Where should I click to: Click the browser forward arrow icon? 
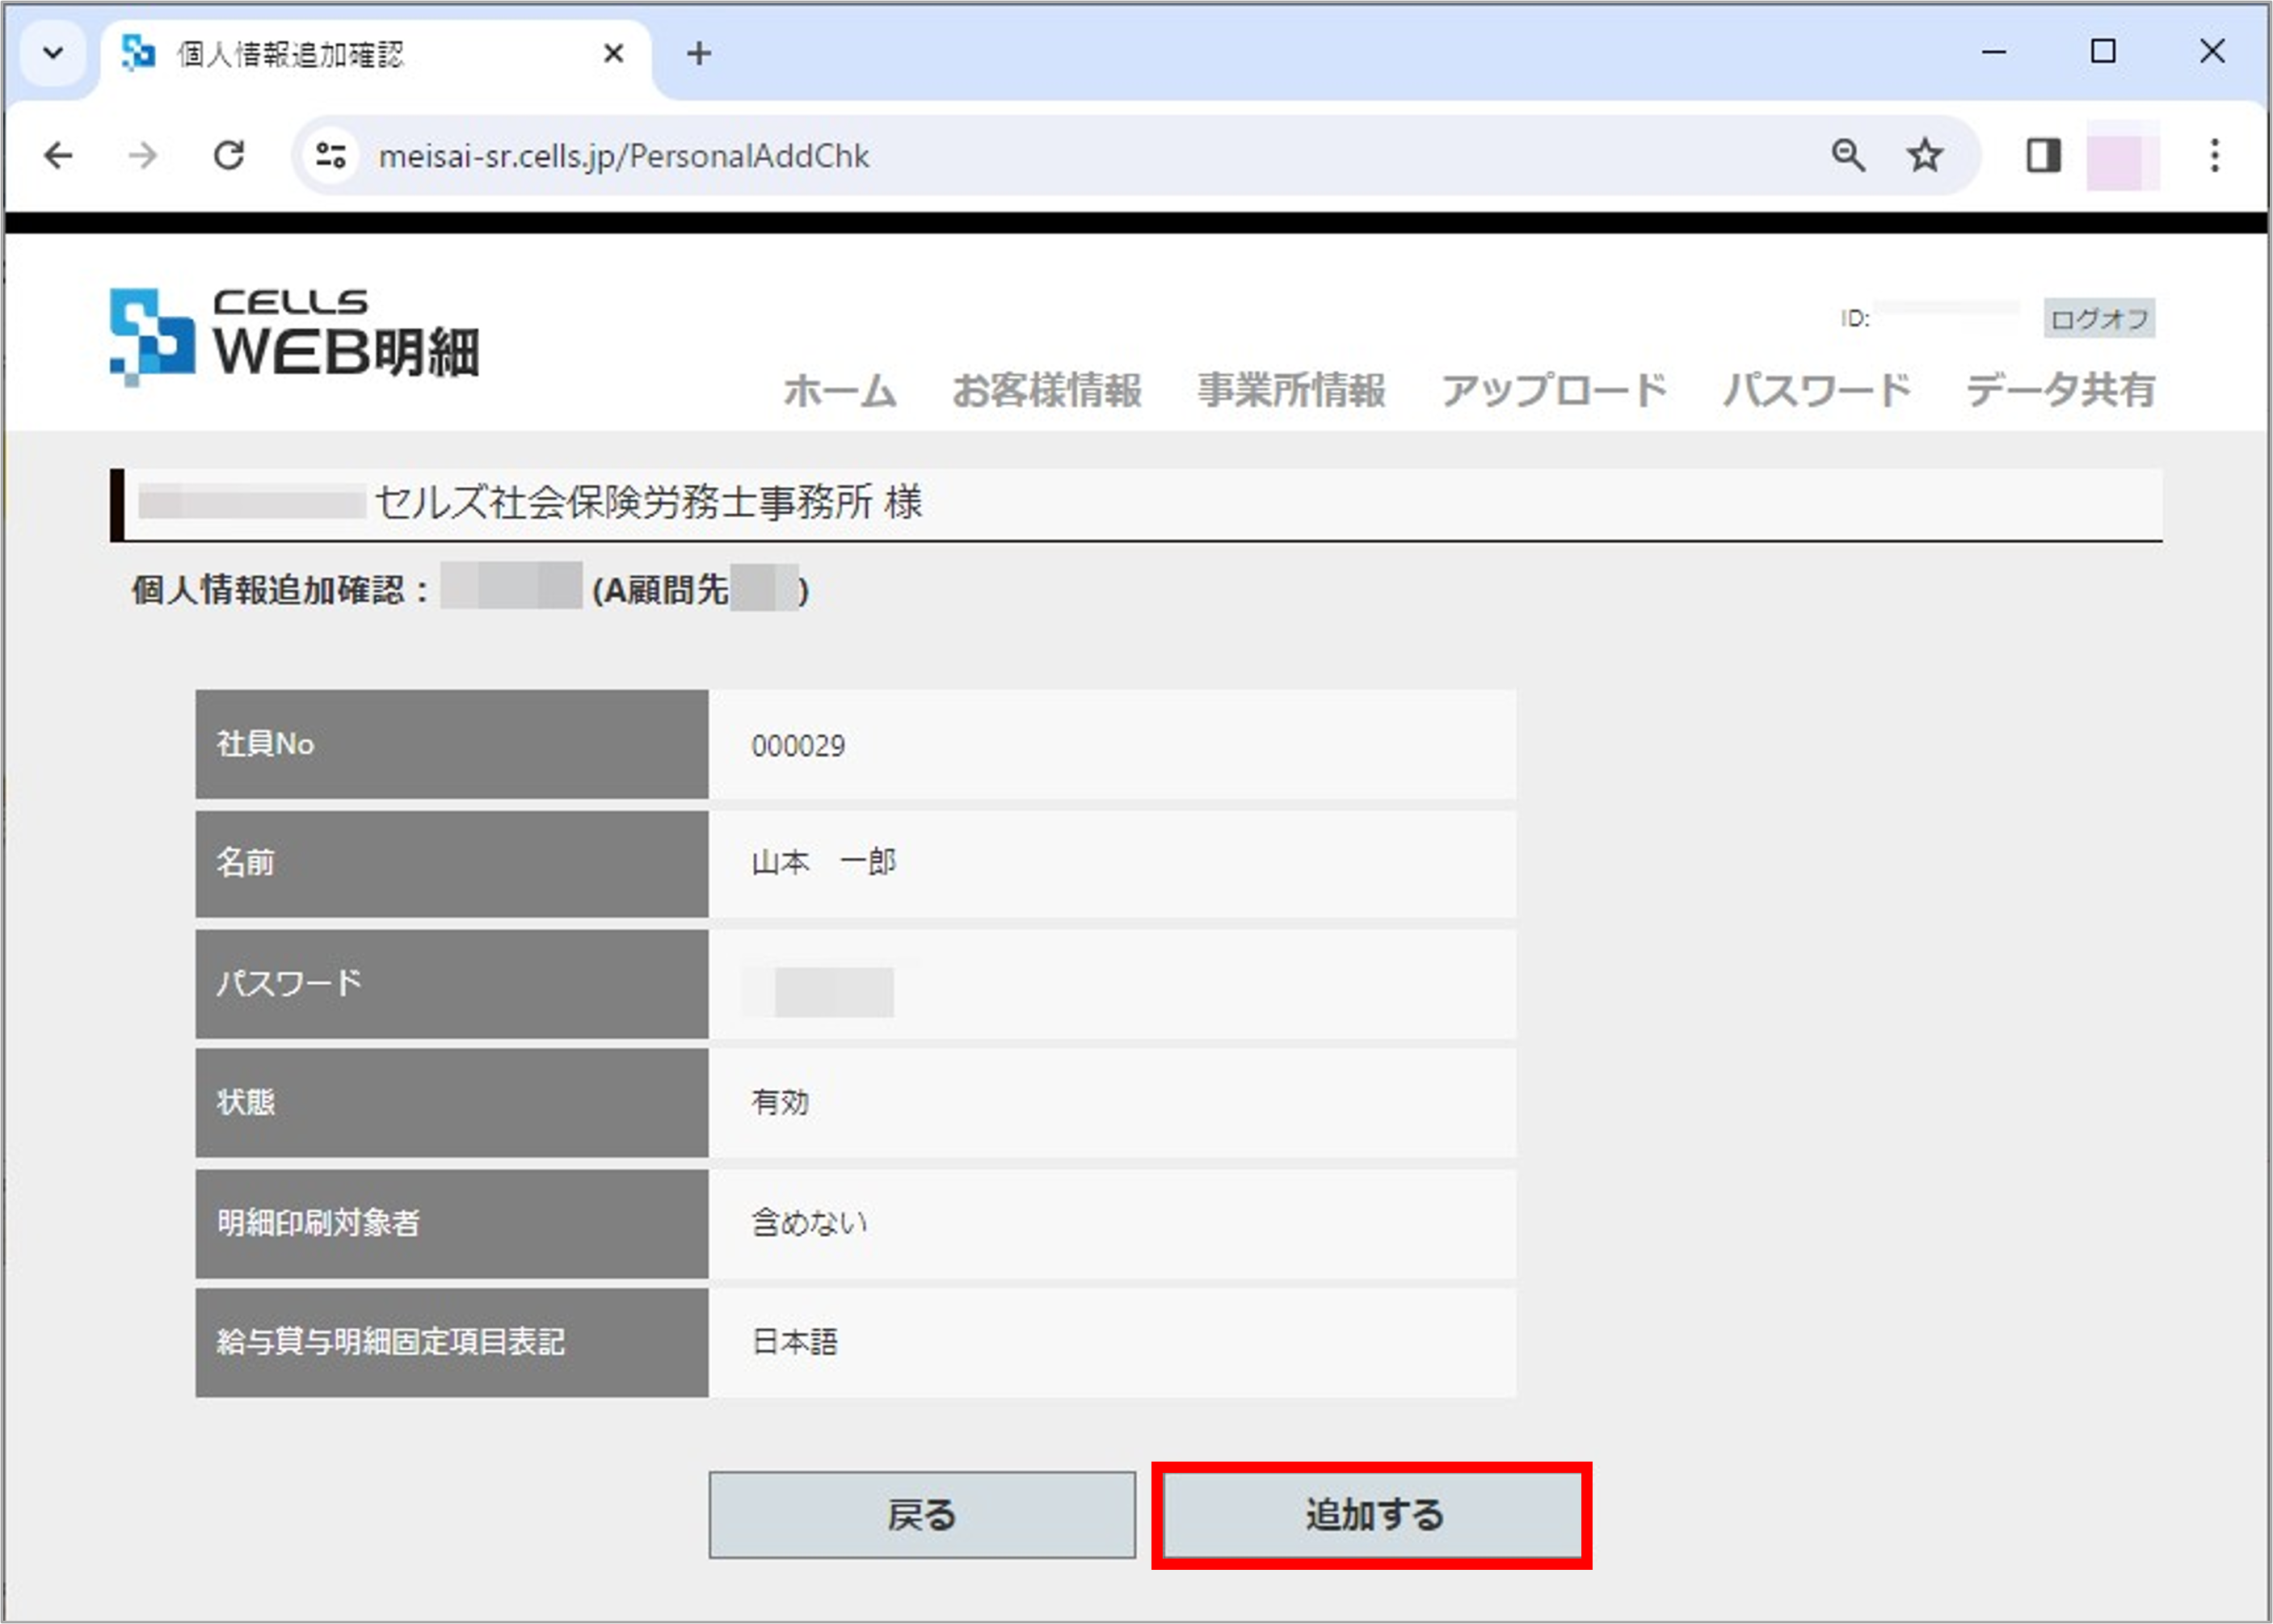pos(143,156)
